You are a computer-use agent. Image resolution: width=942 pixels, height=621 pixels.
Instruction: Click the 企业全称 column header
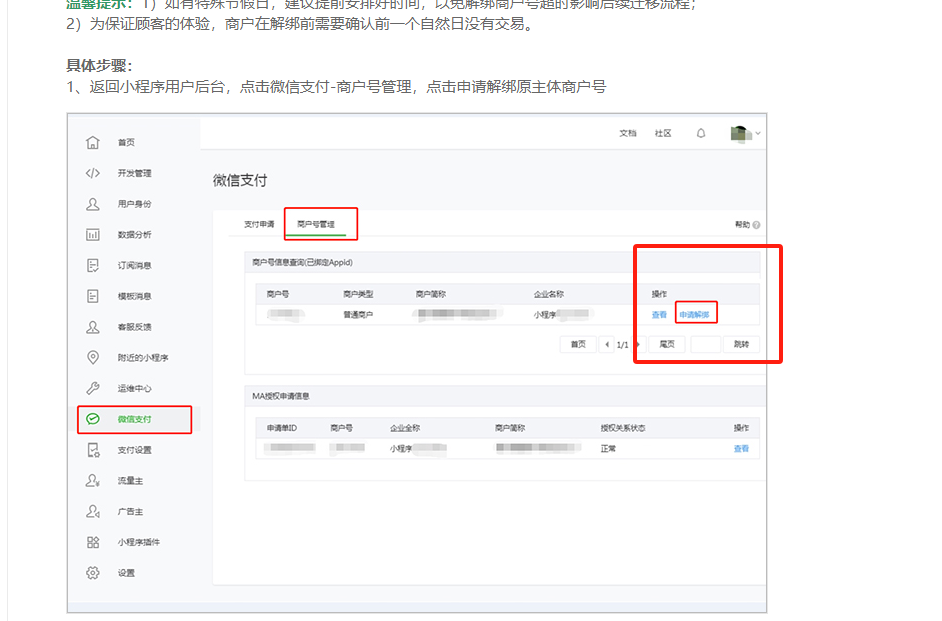click(405, 428)
